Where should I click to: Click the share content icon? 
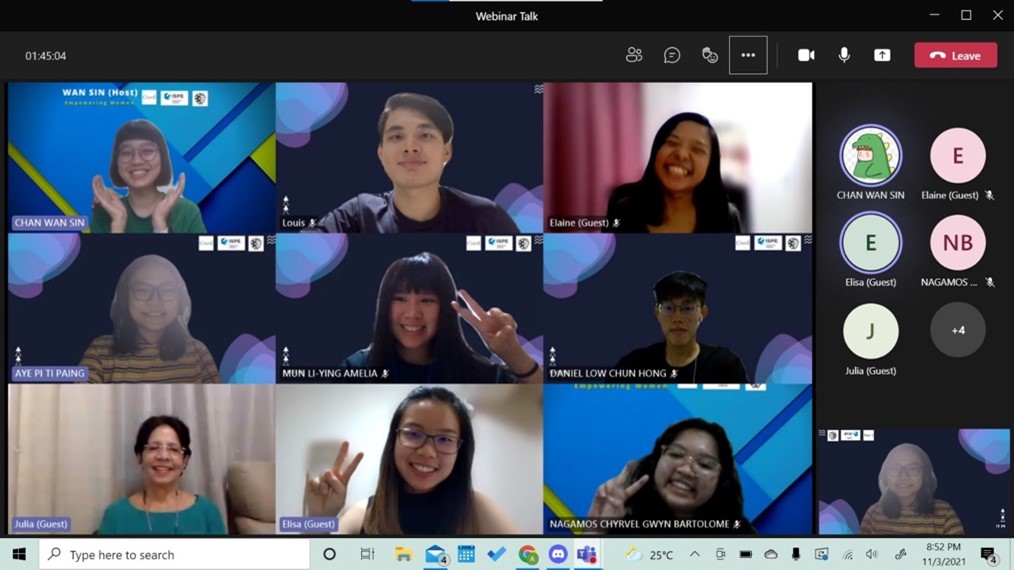coord(882,56)
